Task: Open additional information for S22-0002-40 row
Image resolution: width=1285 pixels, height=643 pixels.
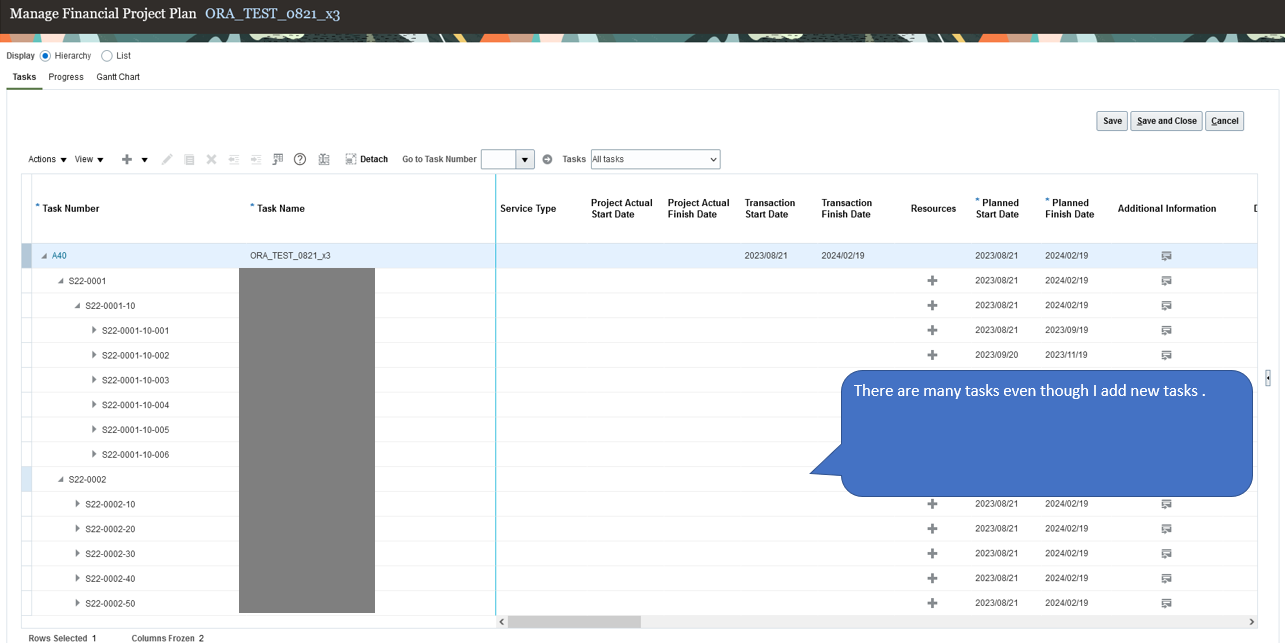Action: tap(1166, 578)
